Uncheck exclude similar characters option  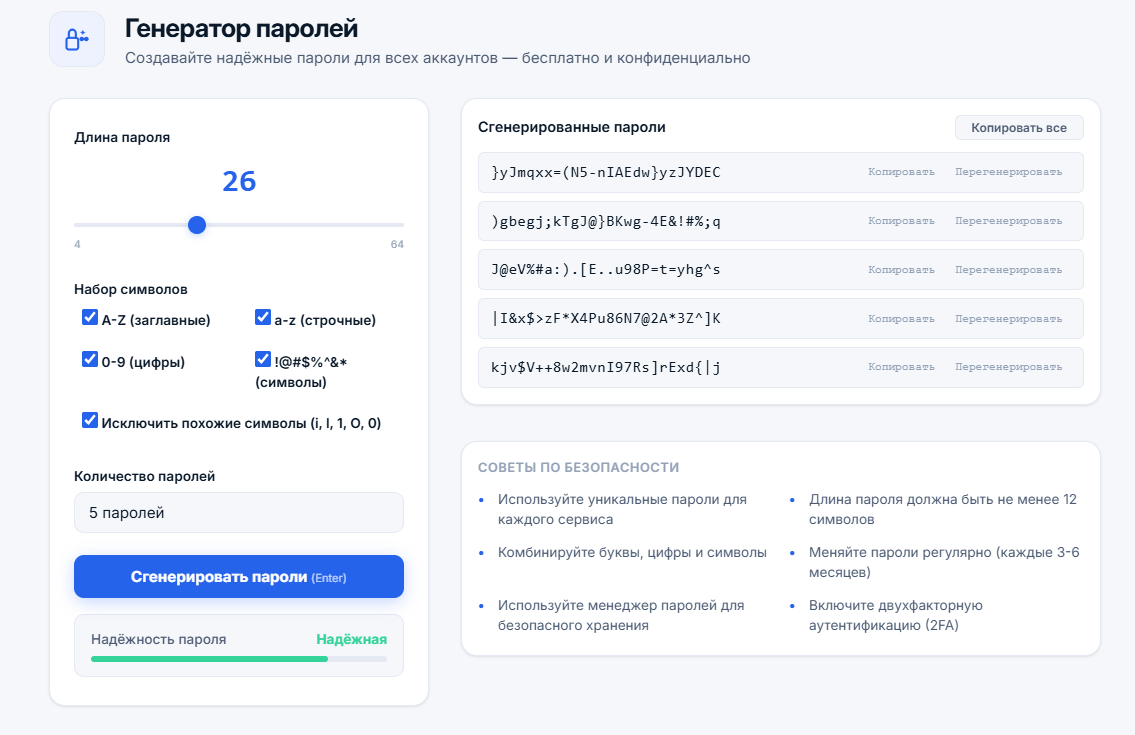[90, 421]
